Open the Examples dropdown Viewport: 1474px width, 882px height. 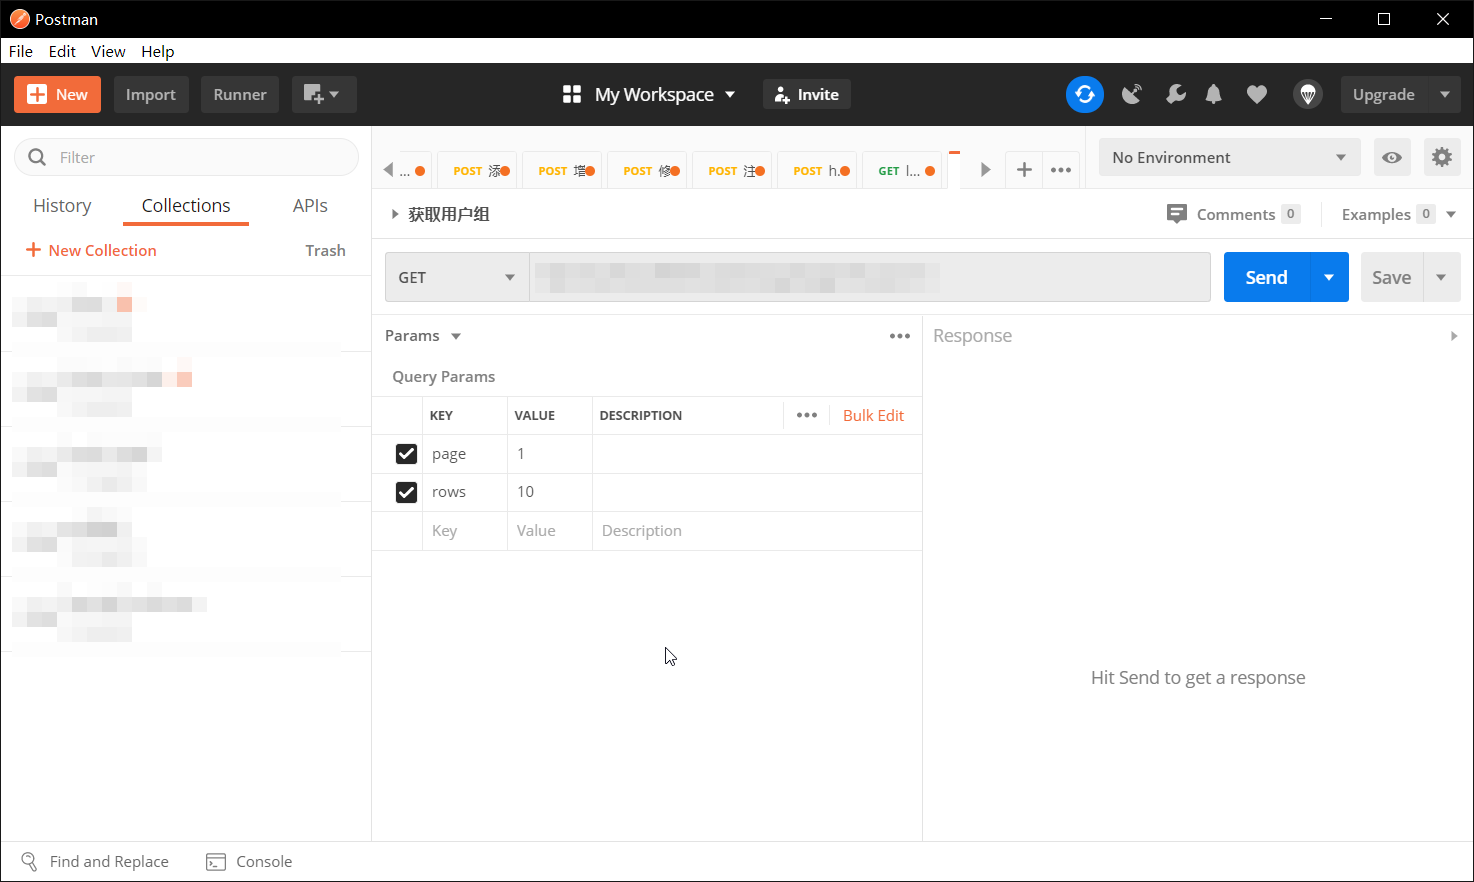click(1398, 214)
